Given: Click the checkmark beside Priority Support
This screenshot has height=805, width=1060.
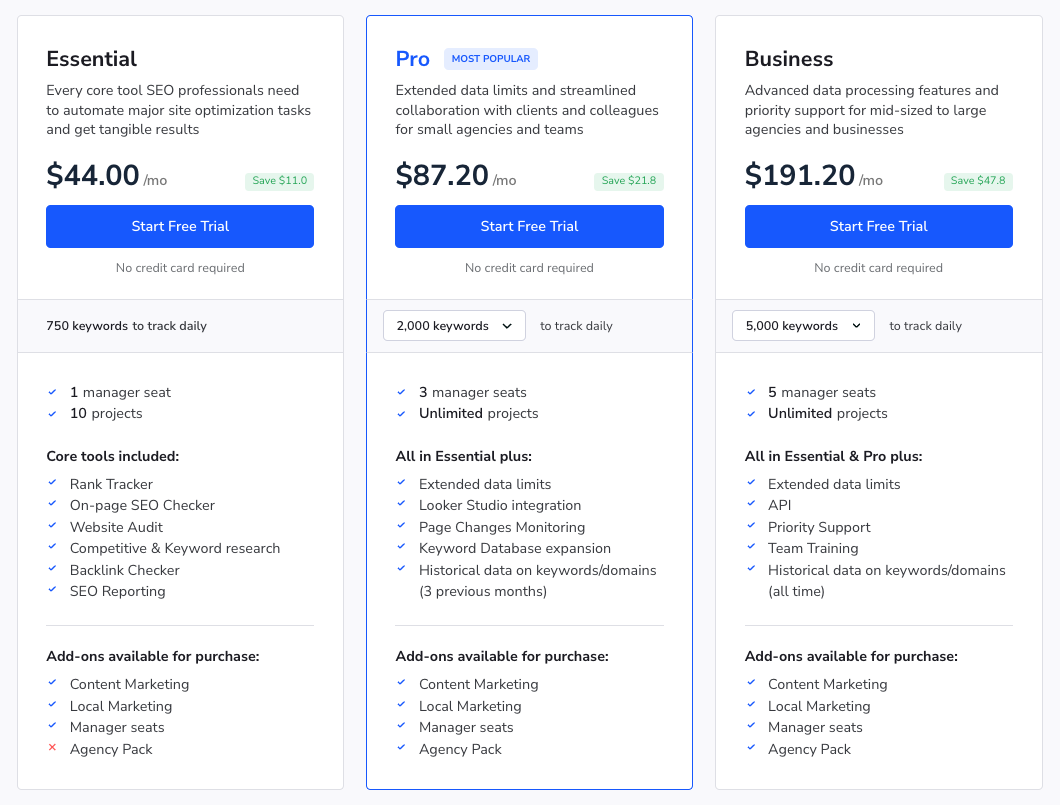Looking at the screenshot, I should click(x=750, y=527).
